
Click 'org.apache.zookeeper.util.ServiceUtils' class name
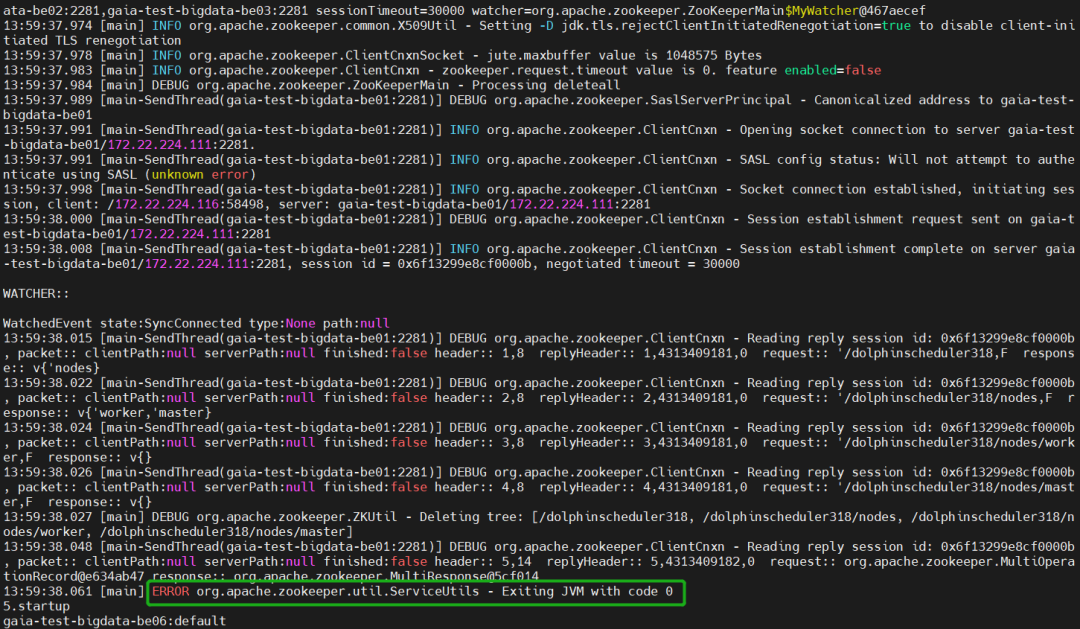pyautogui.click(x=338, y=591)
